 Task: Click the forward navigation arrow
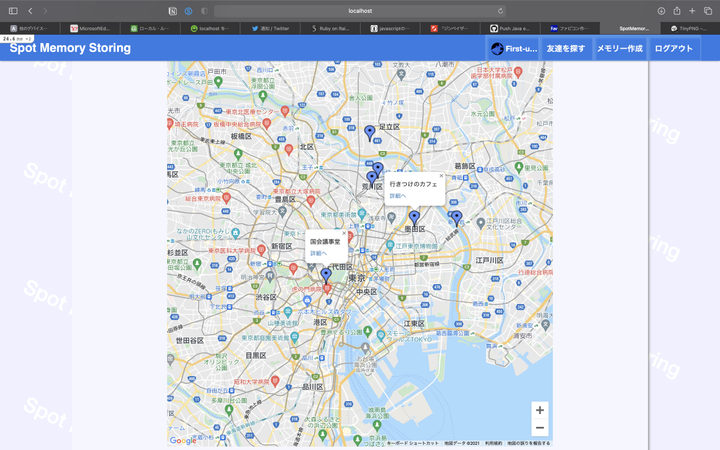point(45,11)
